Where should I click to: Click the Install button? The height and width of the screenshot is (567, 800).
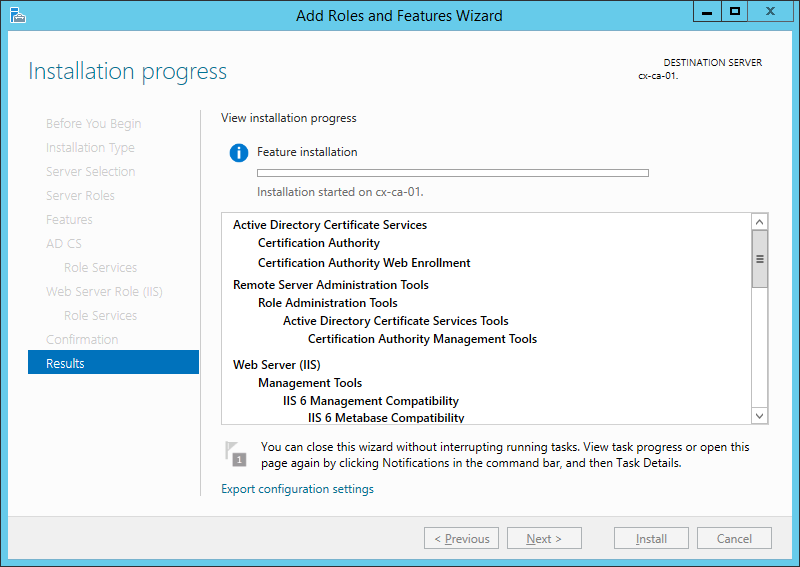coord(651,538)
